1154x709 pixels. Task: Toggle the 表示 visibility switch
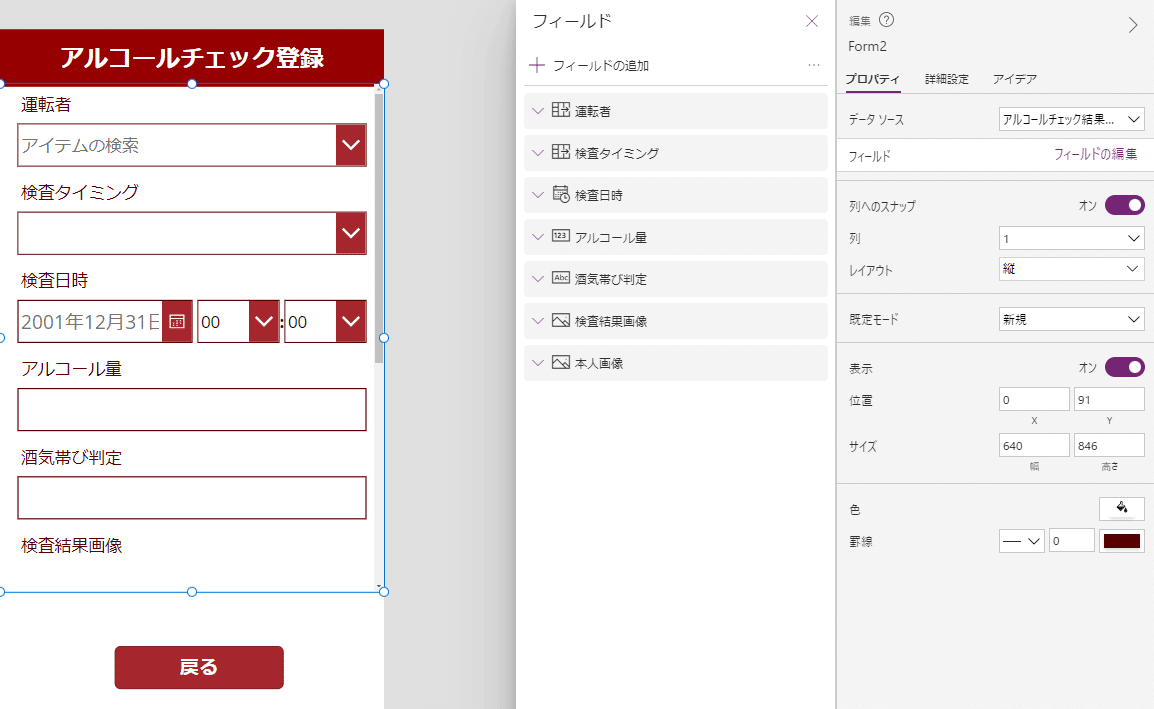coord(1125,367)
